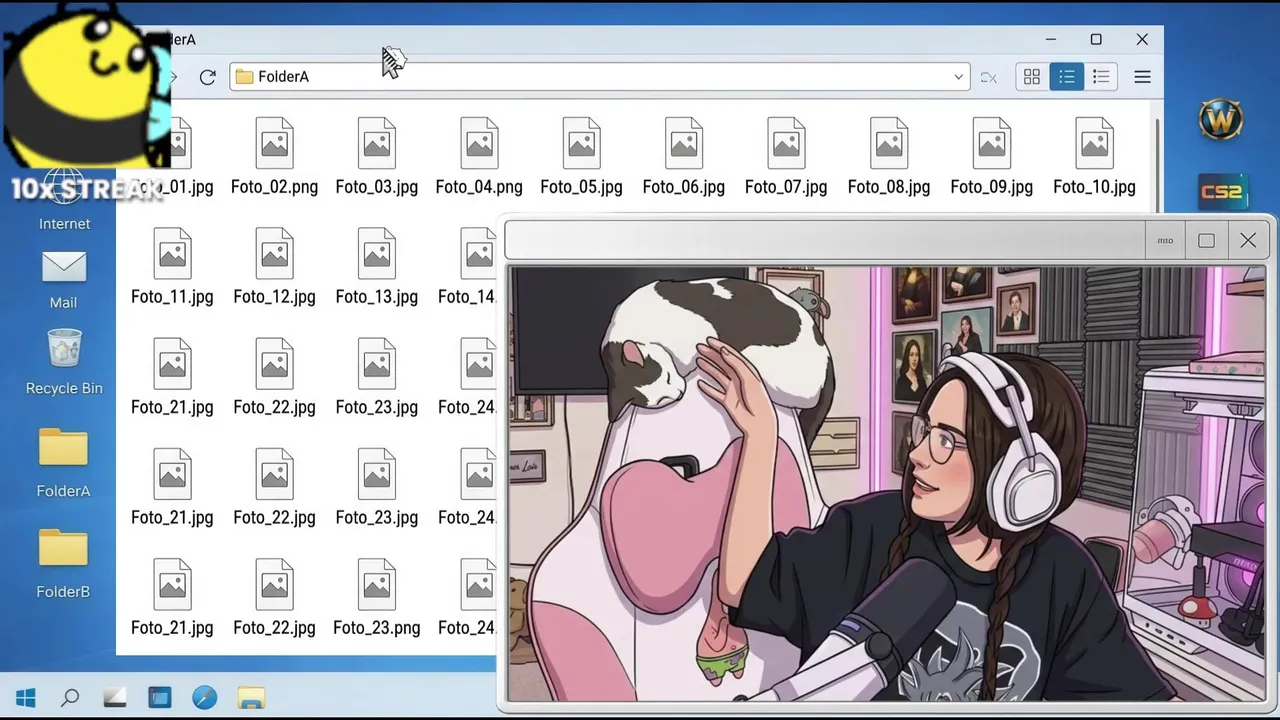Select file Foto_12.jpg
Image resolution: width=1280 pixels, height=720 pixels.
pos(274,267)
